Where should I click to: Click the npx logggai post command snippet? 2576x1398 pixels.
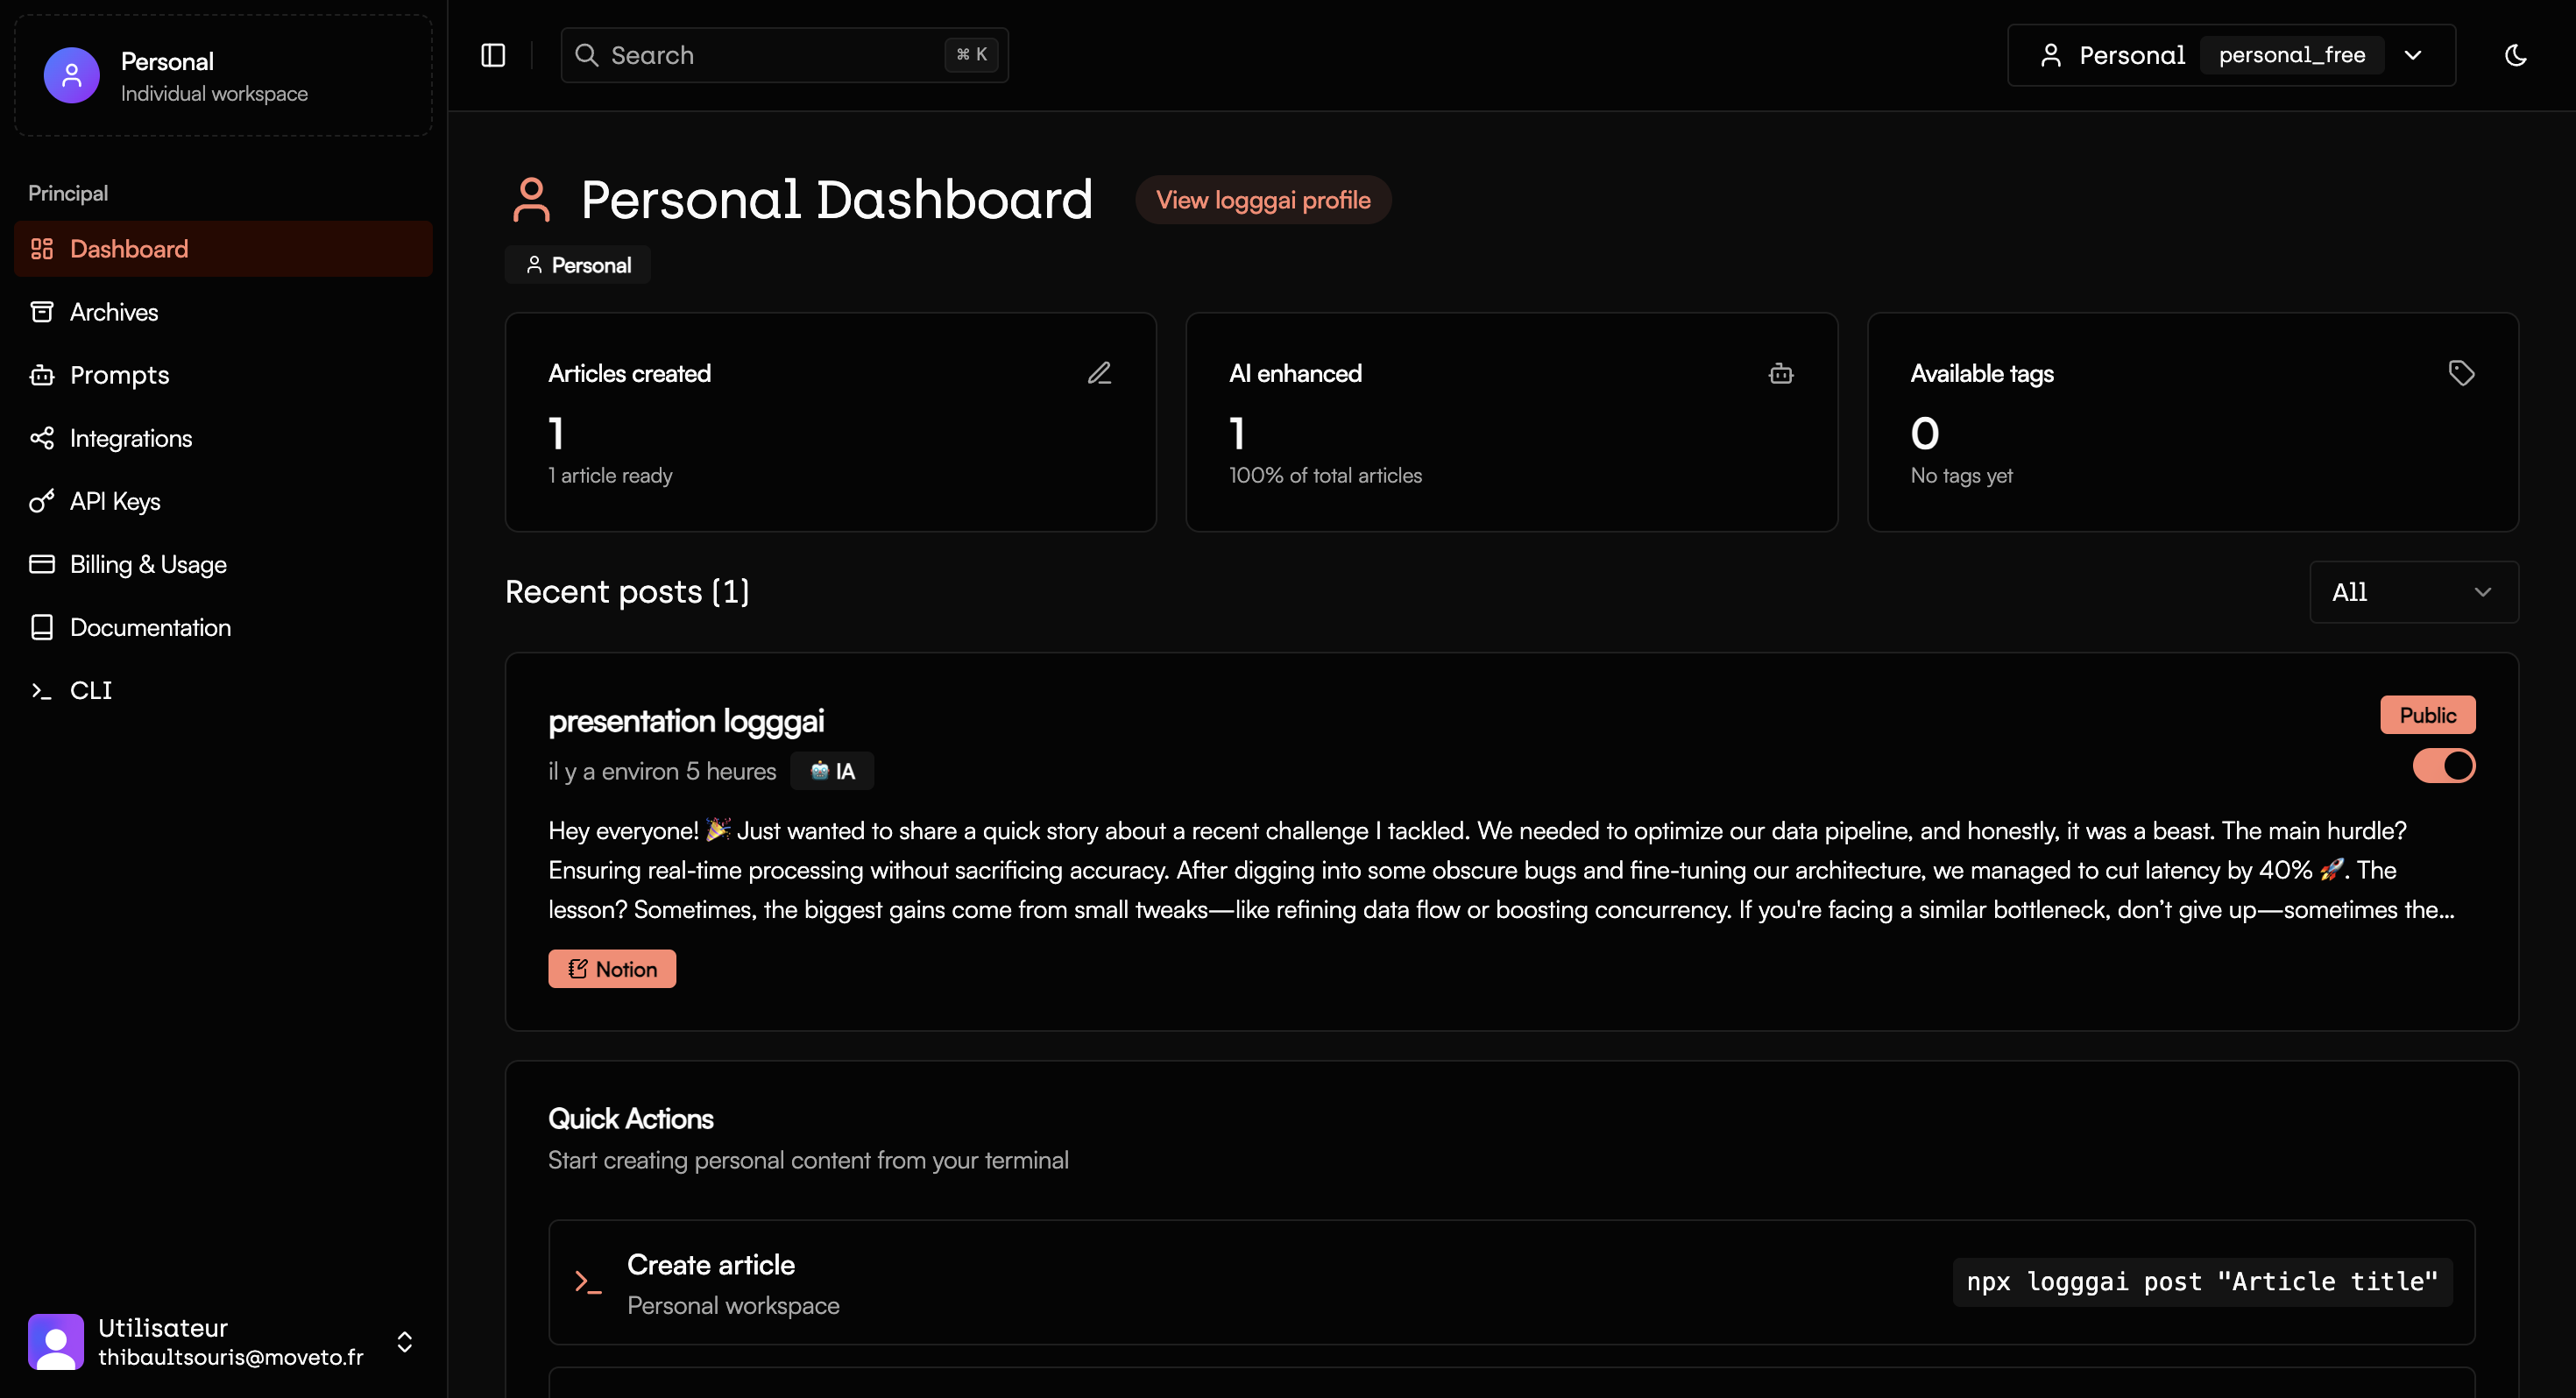2202,1282
